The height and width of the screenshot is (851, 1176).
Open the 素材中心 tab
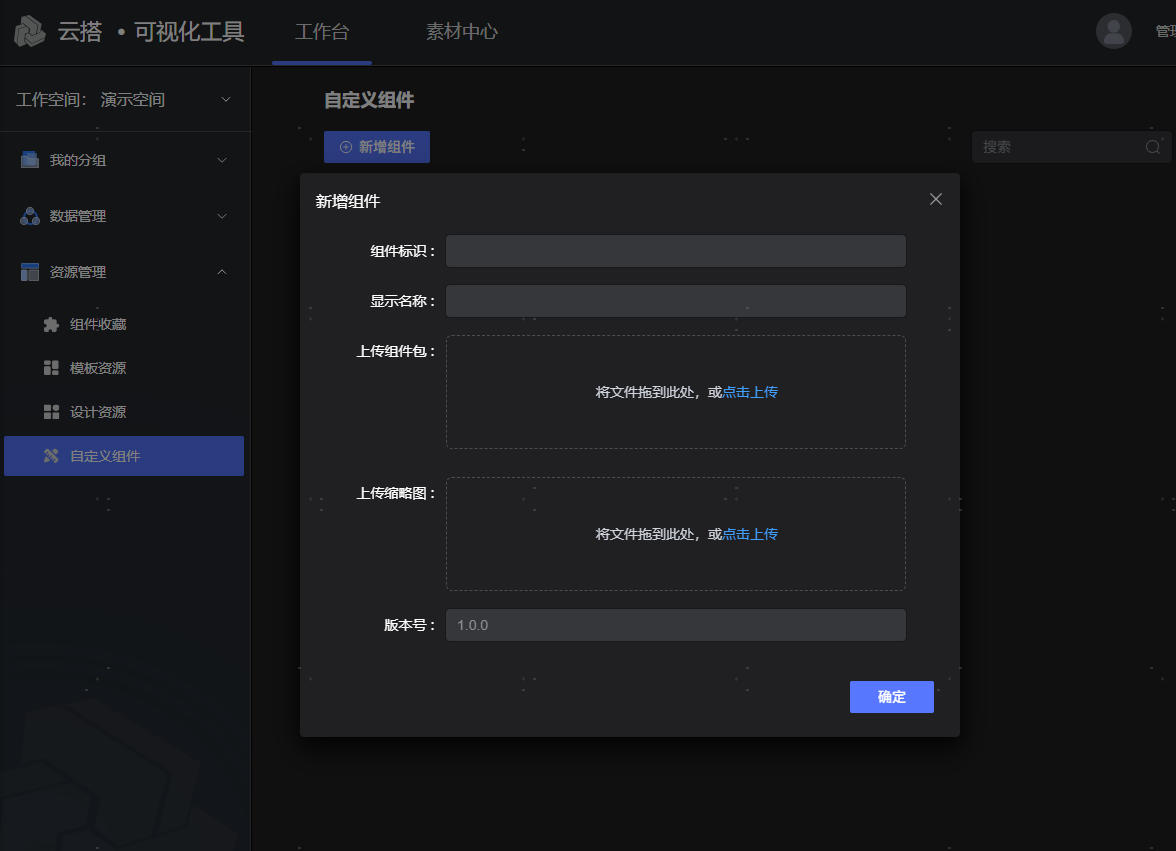pos(462,32)
